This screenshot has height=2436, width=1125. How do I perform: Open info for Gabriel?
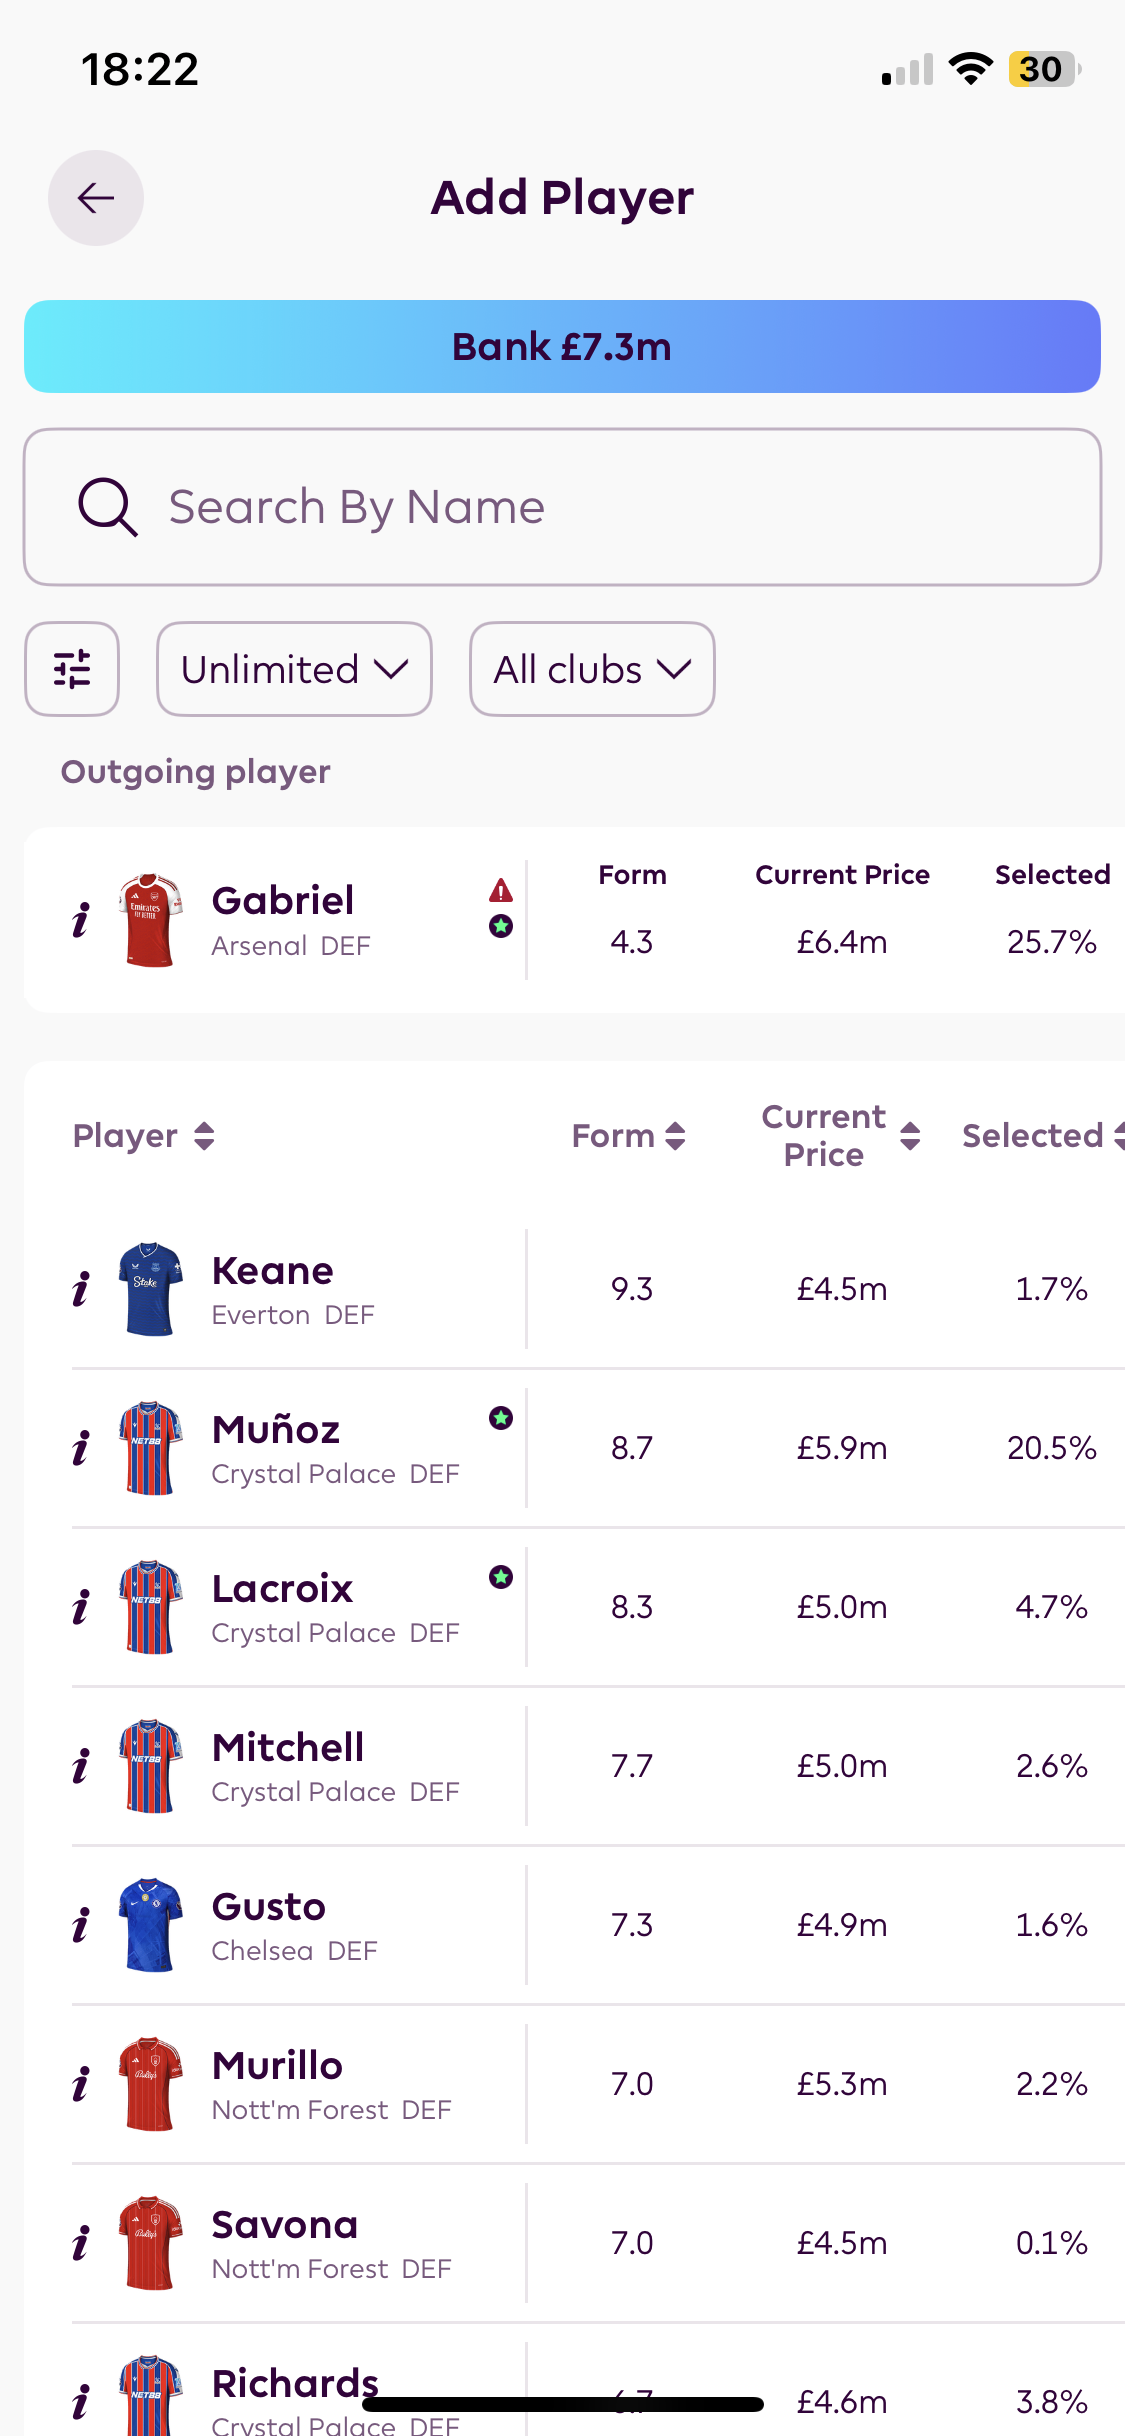pyautogui.click(x=81, y=920)
